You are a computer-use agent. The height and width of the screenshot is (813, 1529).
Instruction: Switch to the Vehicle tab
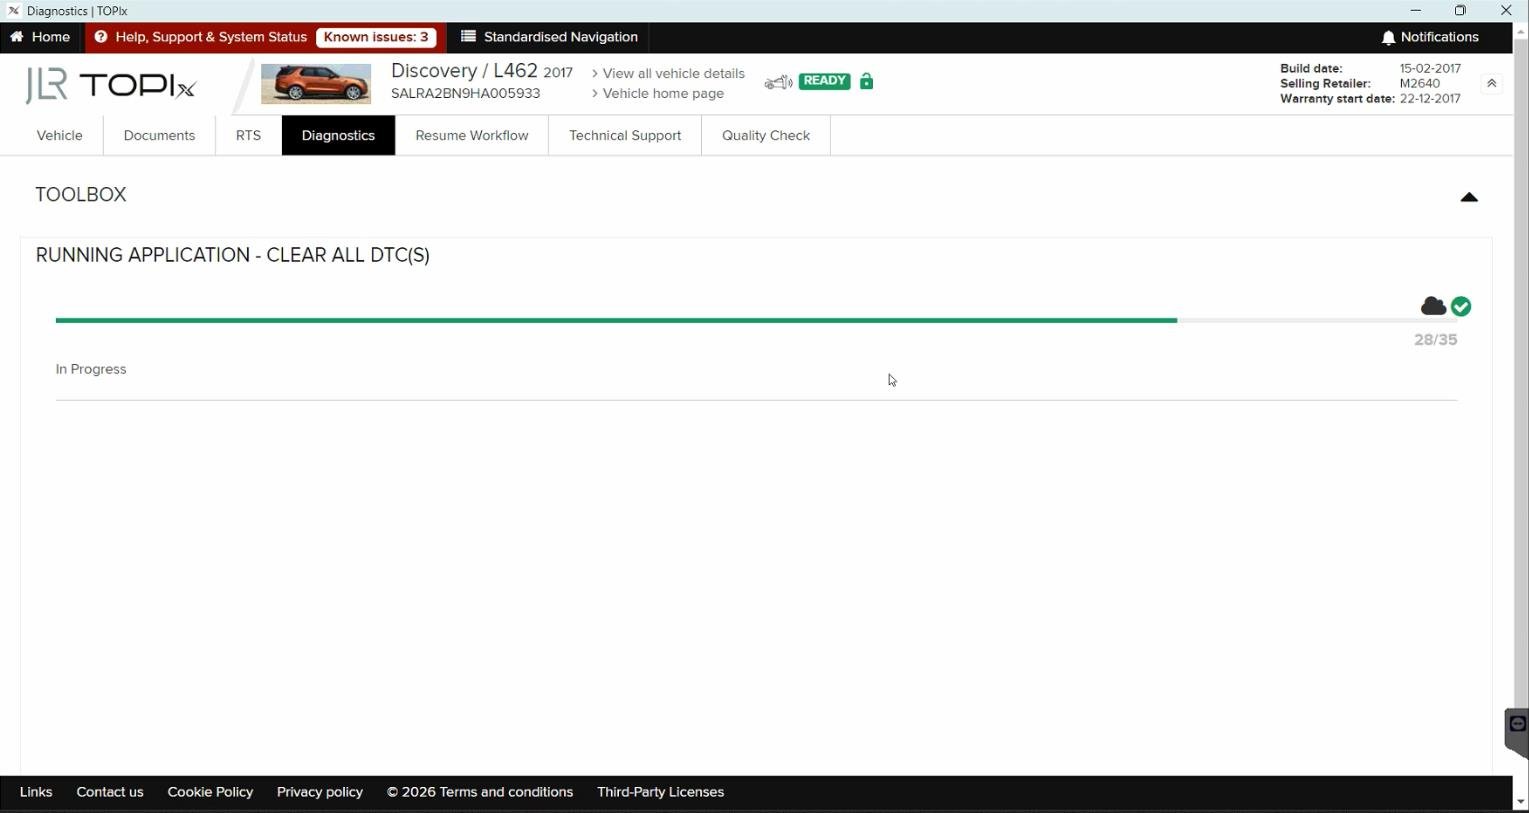click(x=59, y=136)
